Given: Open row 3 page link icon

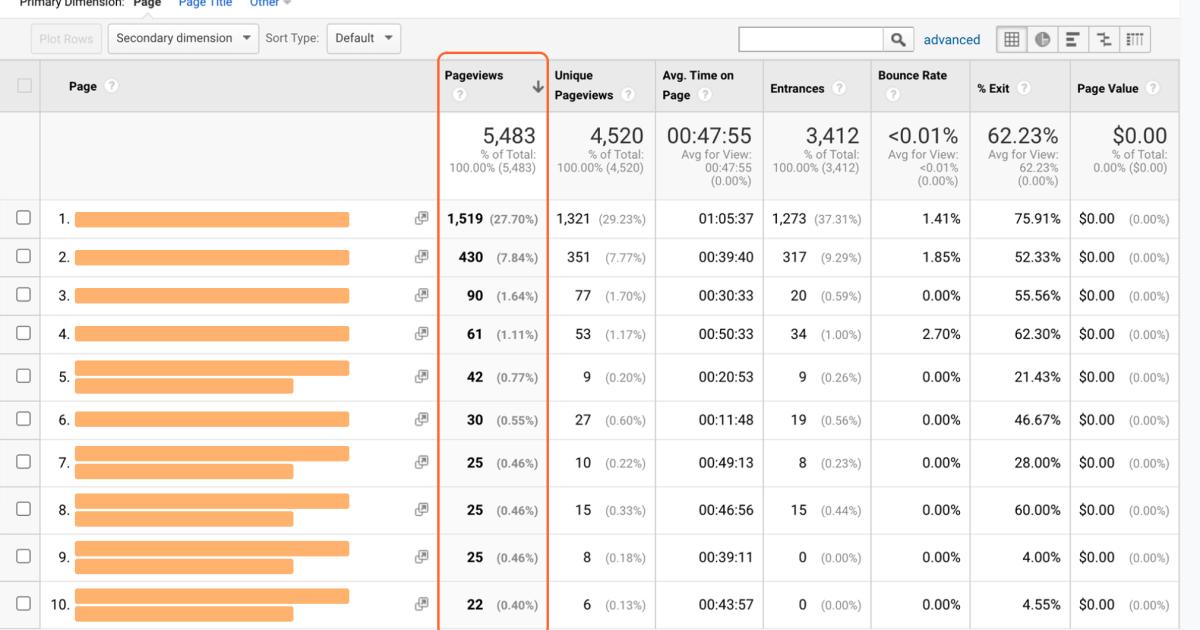Looking at the screenshot, I should tap(422, 296).
